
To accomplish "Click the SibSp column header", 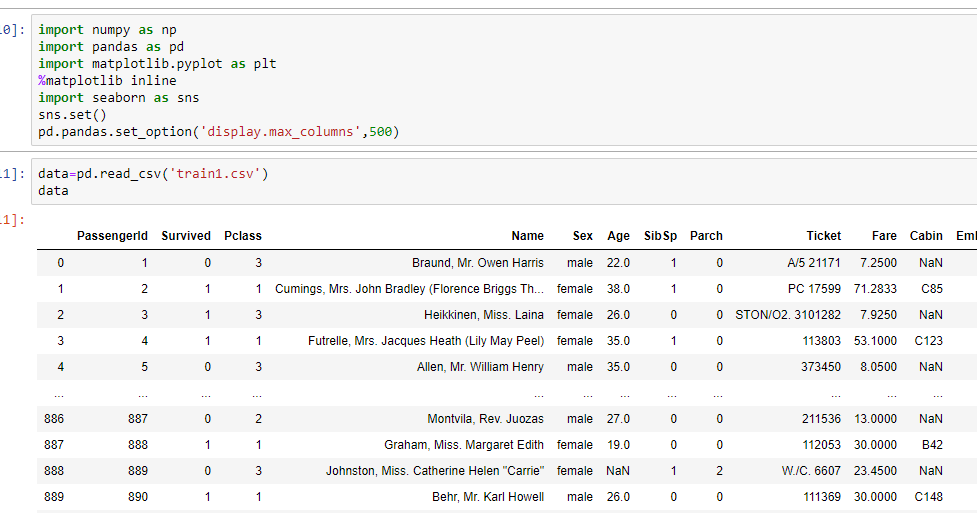I will (x=660, y=236).
